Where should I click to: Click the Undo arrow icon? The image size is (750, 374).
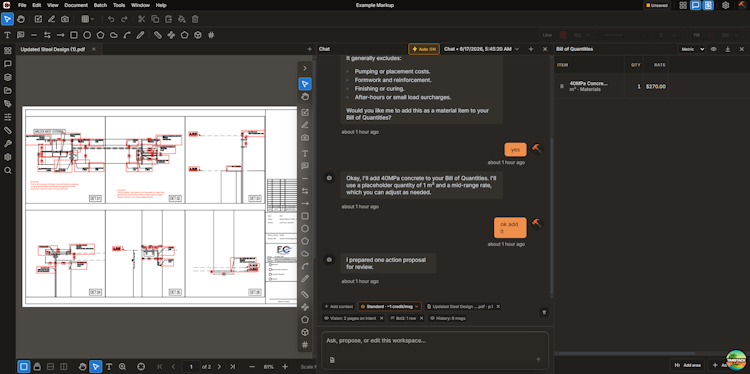tap(111, 19)
